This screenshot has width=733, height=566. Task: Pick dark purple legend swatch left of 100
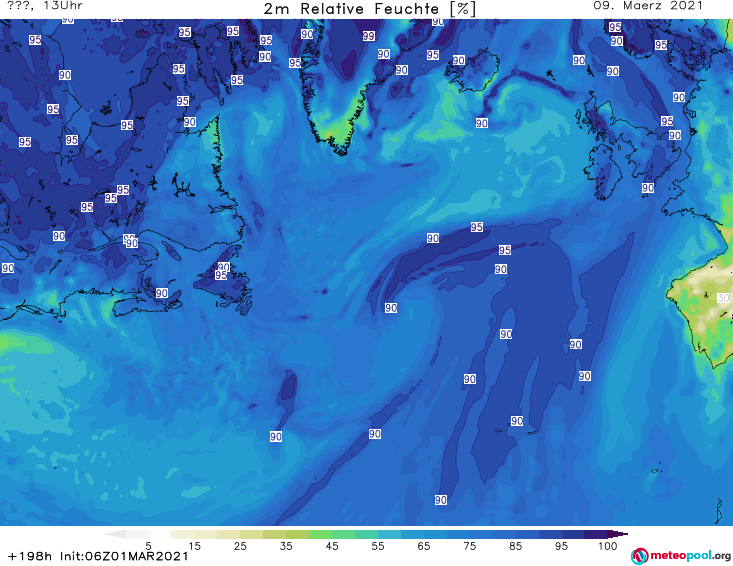[x=596, y=534]
